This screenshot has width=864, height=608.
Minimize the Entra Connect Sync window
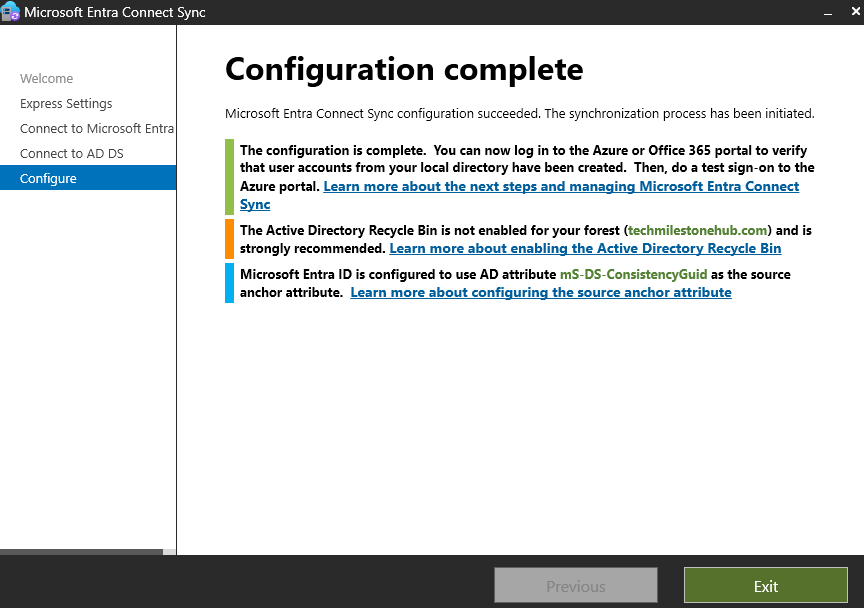point(828,12)
